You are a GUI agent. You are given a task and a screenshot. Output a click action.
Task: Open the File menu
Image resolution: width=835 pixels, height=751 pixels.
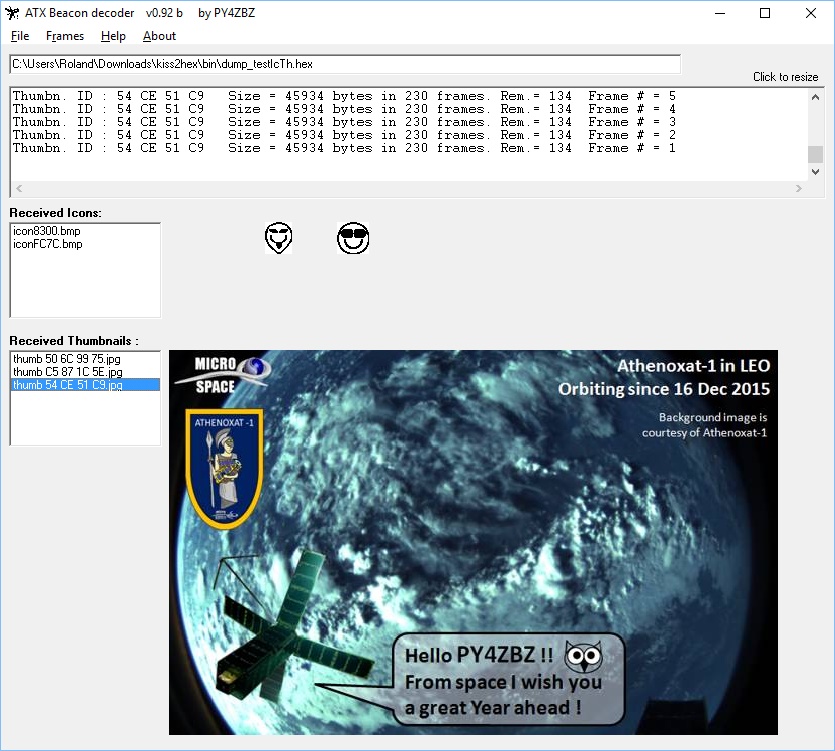click(x=20, y=36)
